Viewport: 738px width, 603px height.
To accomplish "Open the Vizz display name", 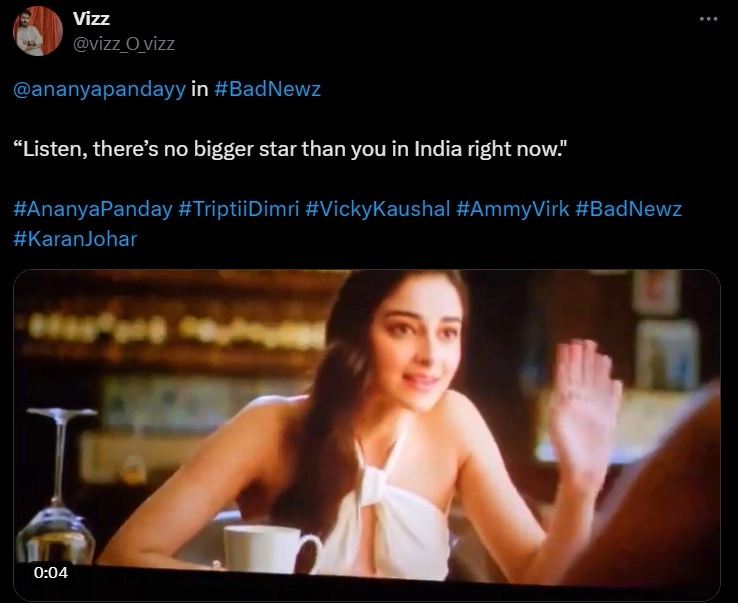I will point(91,18).
